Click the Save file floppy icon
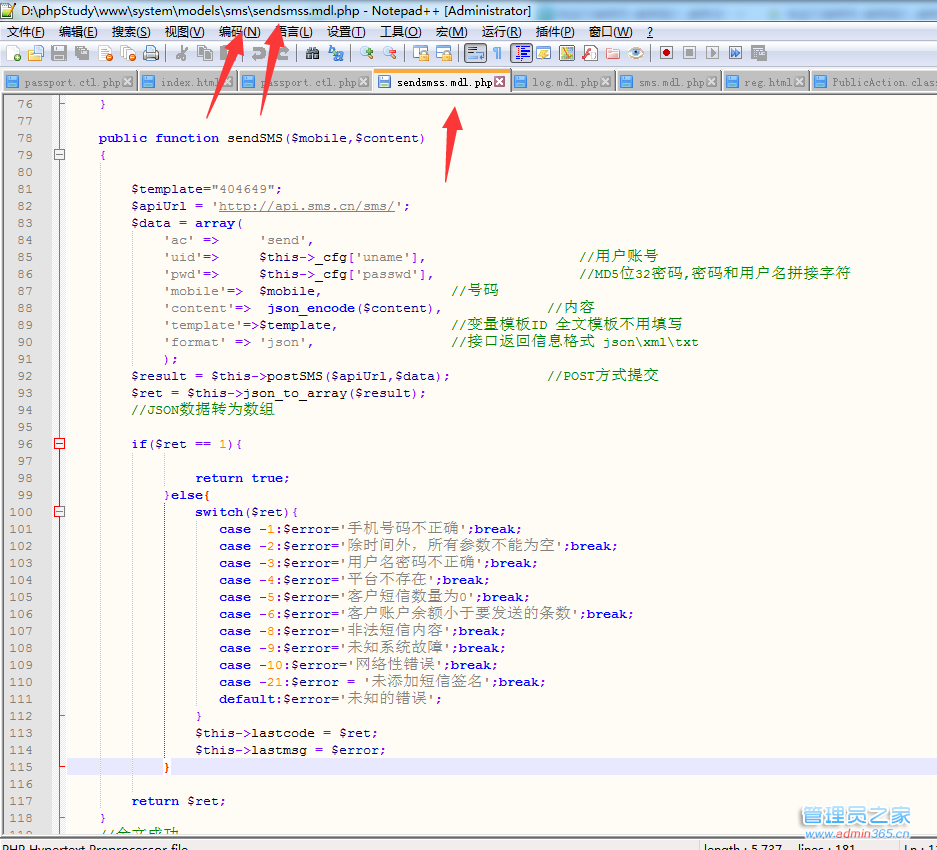937x850 pixels. (x=59, y=53)
